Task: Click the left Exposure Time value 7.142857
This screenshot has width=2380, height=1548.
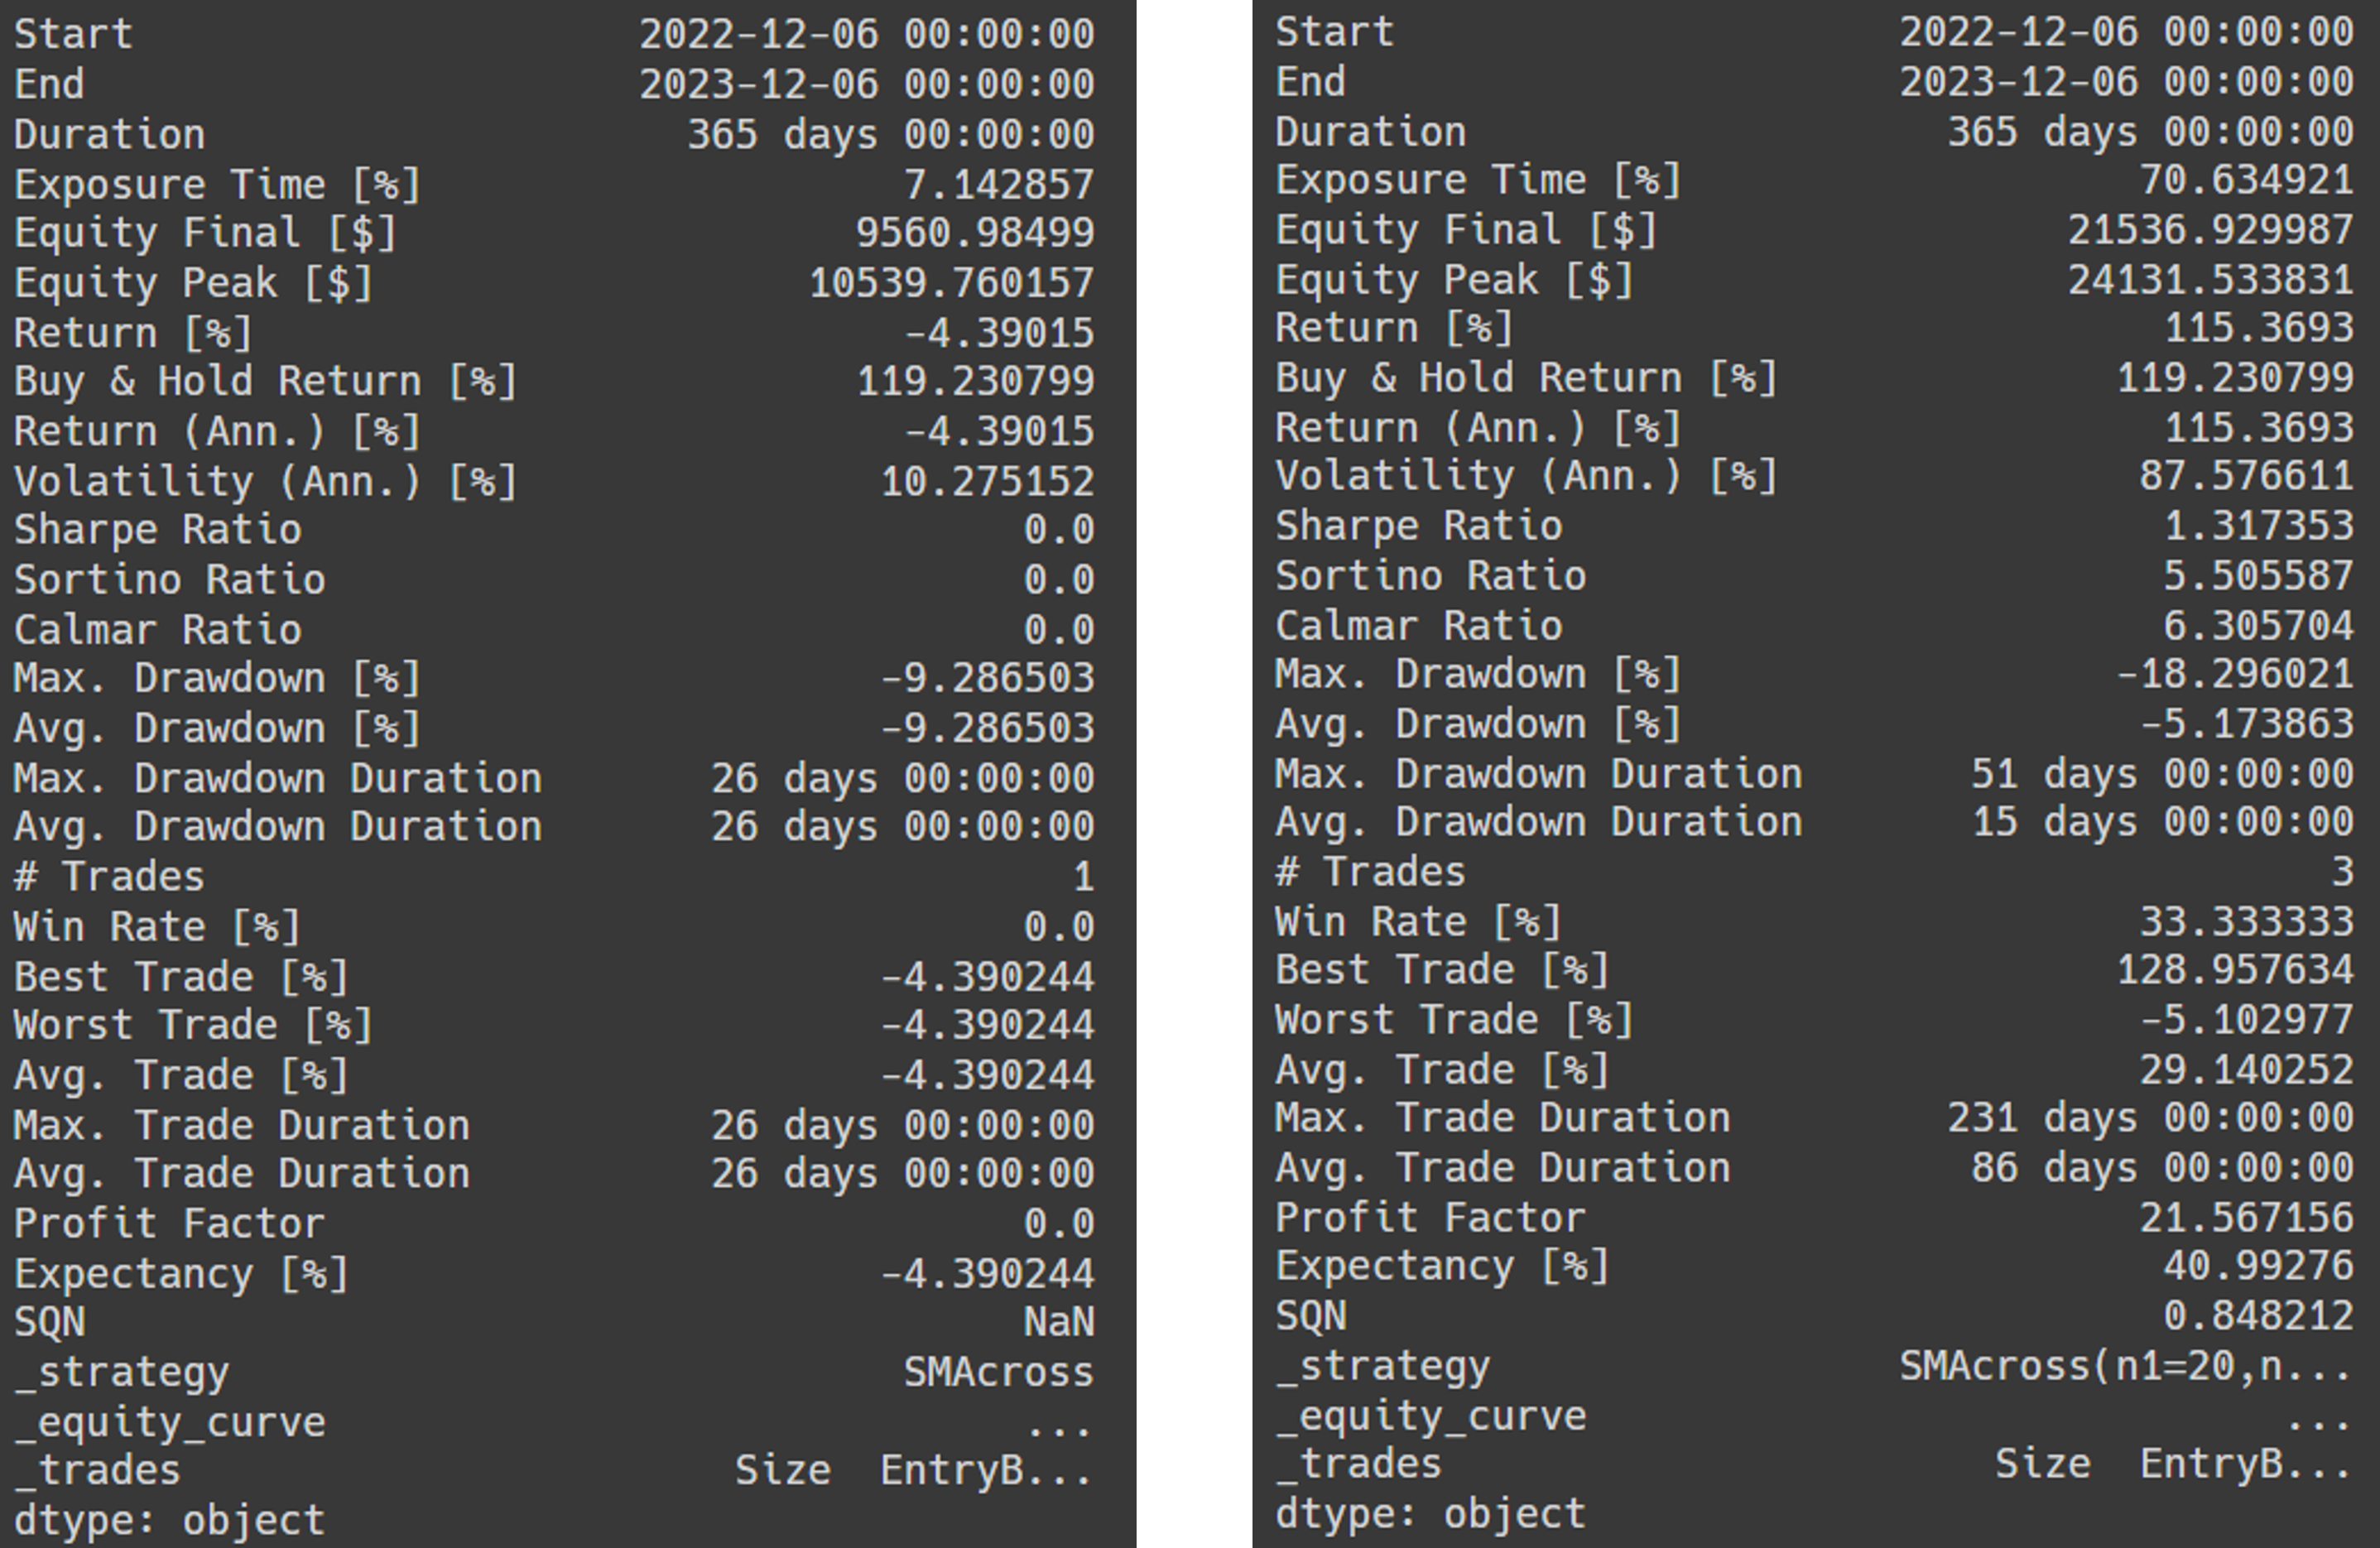Action: (x=998, y=184)
